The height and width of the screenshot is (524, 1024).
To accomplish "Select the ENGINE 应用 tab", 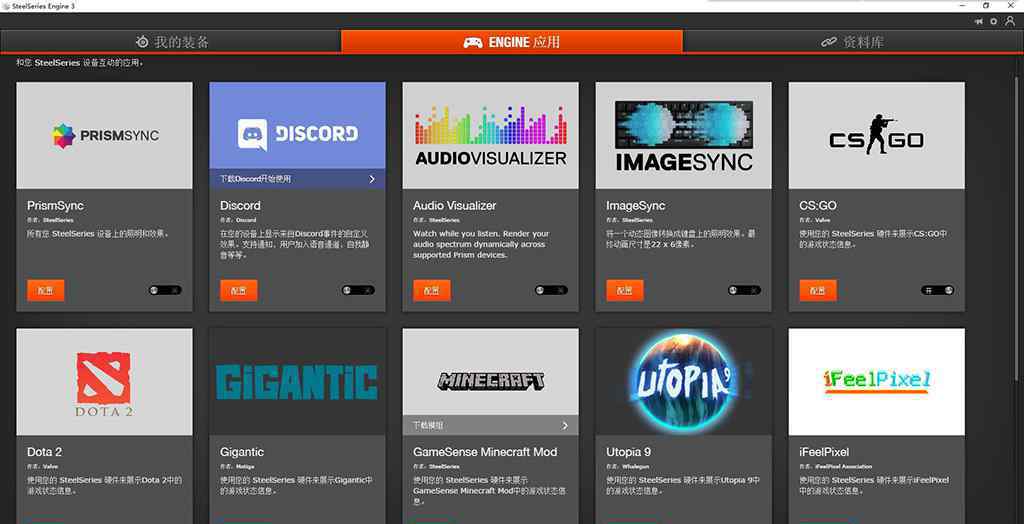I will click(x=512, y=42).
